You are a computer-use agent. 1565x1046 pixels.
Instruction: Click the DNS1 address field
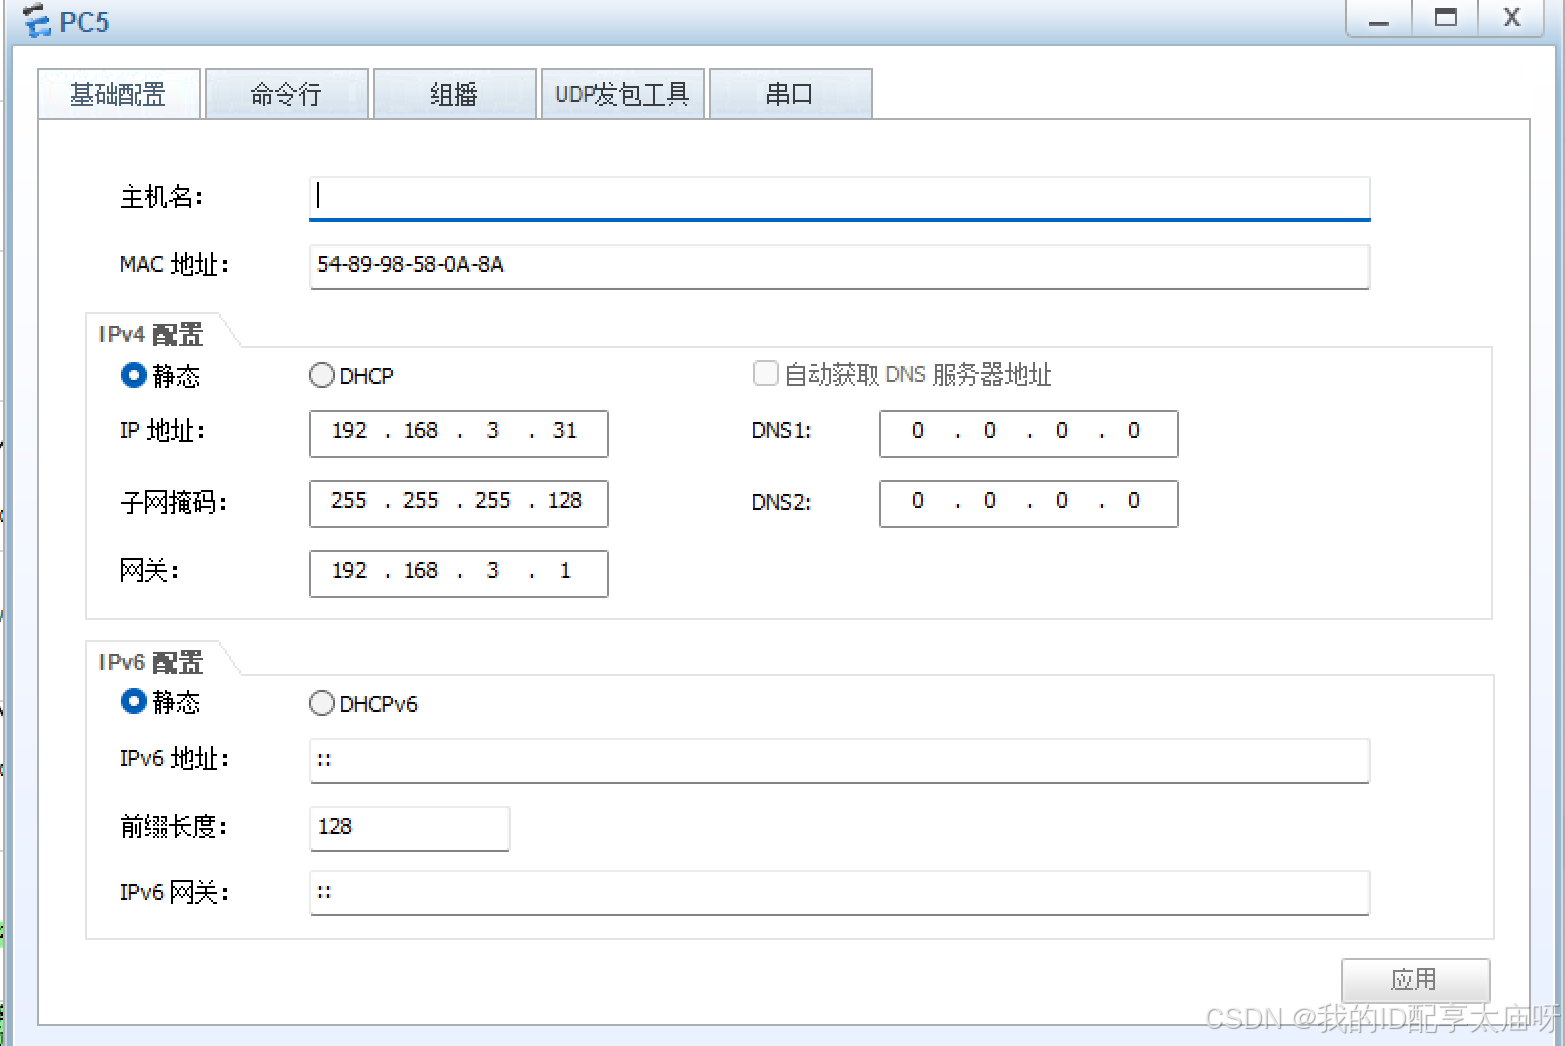pyautogui.click(x=1029, y=433)
